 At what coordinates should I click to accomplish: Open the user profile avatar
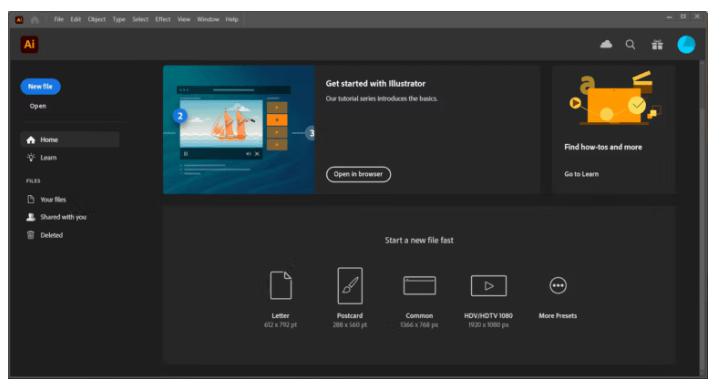pyautogui.click(x=686, y=45)
